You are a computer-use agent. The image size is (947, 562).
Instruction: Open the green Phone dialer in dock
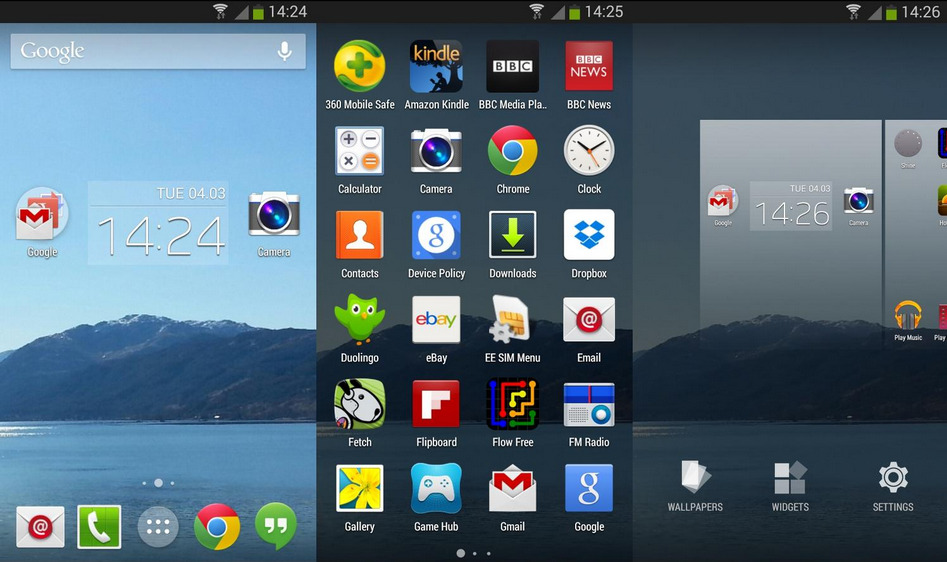coord(99,527)
